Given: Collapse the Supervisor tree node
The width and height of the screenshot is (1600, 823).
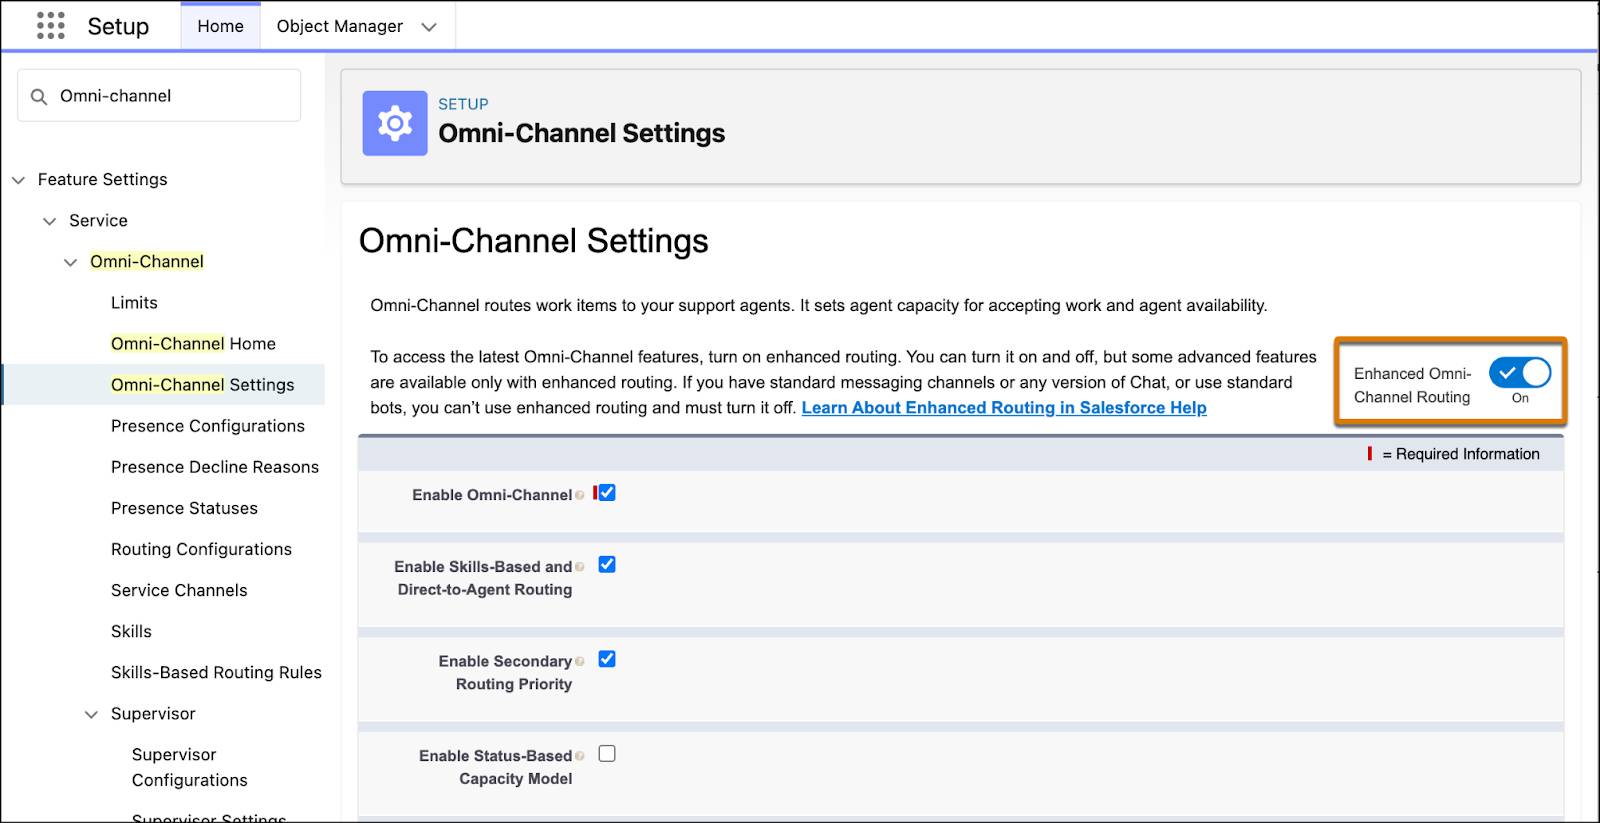Looking at the screenshot, I should pos(91,714).
